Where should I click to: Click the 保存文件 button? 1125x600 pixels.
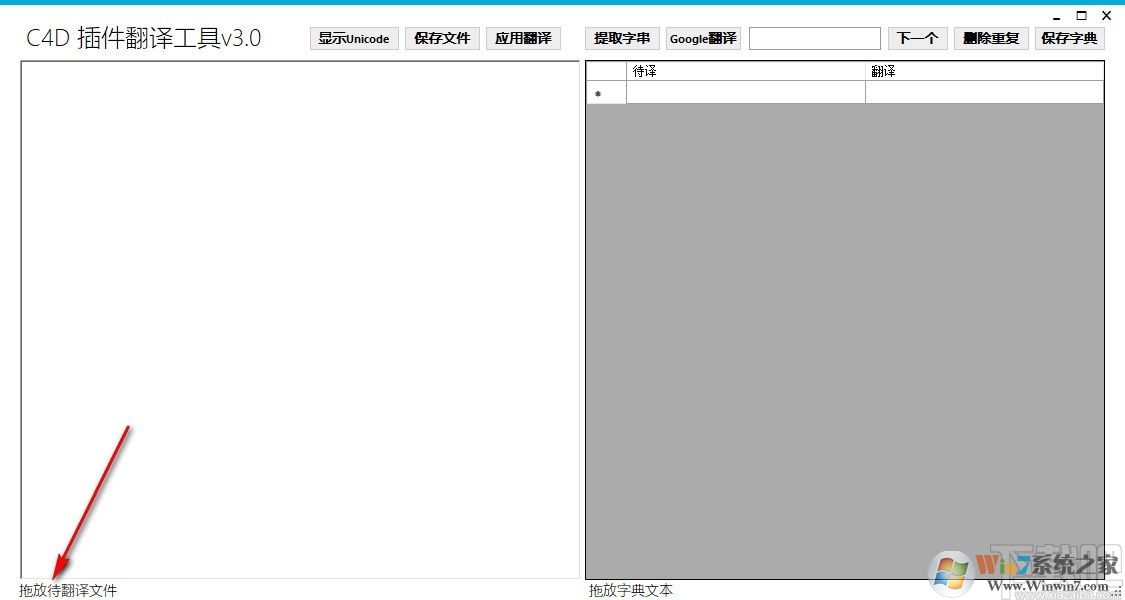[x=441, y=38]
